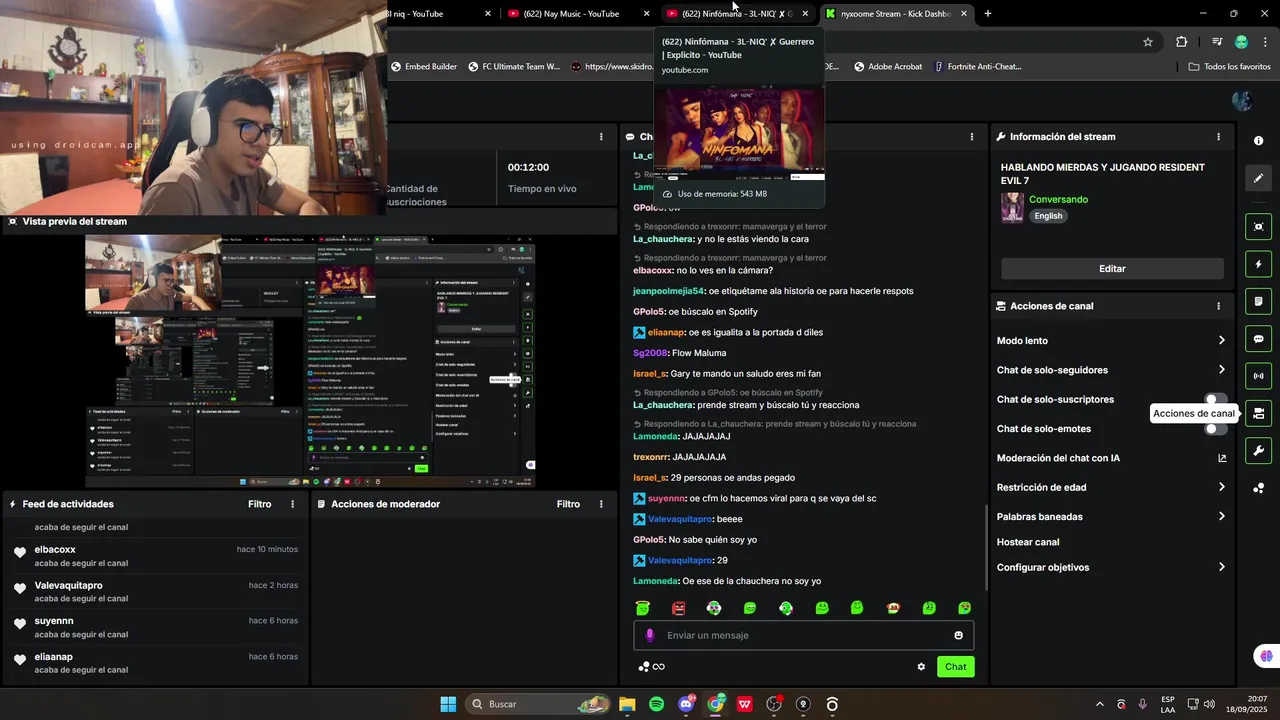Screen dimensions: 1280x720
Task: Click the Editar stream info button
Action: [x=1112, y=269]
